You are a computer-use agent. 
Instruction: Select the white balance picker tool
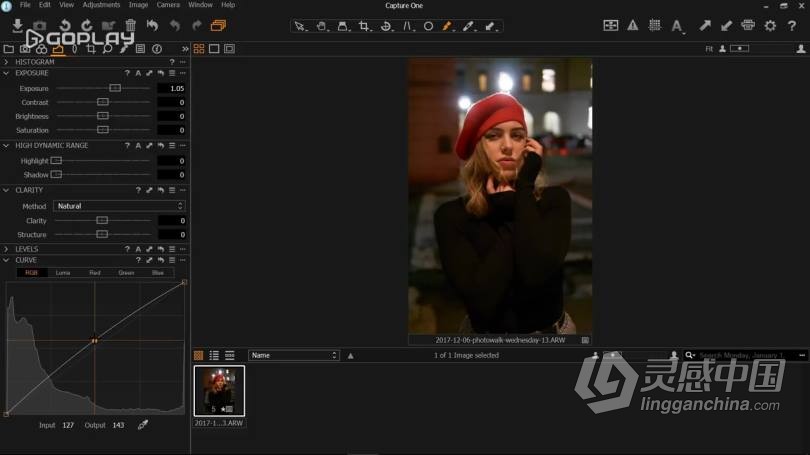[x=468, y=26]
